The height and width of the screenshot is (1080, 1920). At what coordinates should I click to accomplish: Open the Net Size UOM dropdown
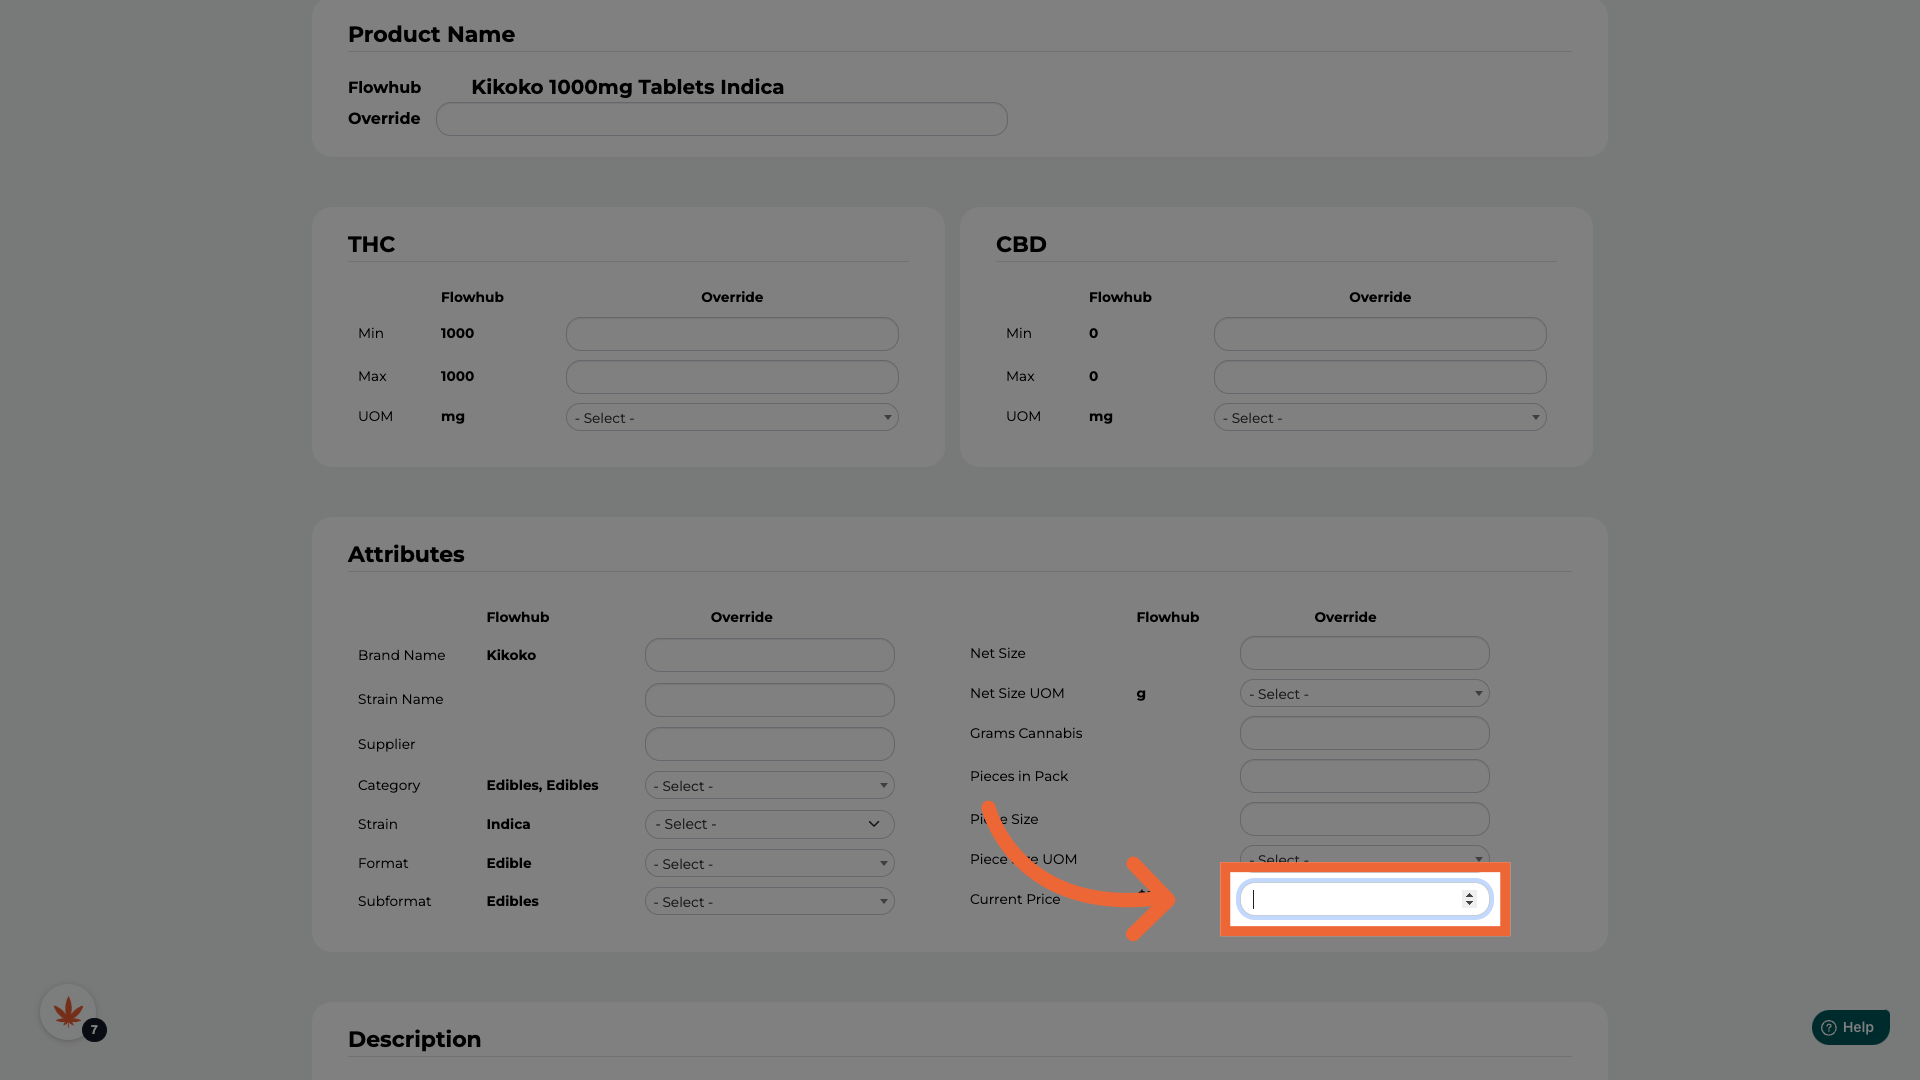[x=1364, y=694]
